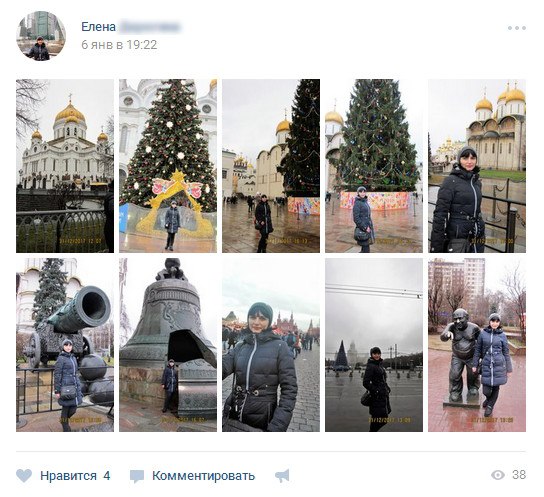The image size is (544, 497).
Task: Open photo of tree with colorful fence base
Action: tap(374, 166)
